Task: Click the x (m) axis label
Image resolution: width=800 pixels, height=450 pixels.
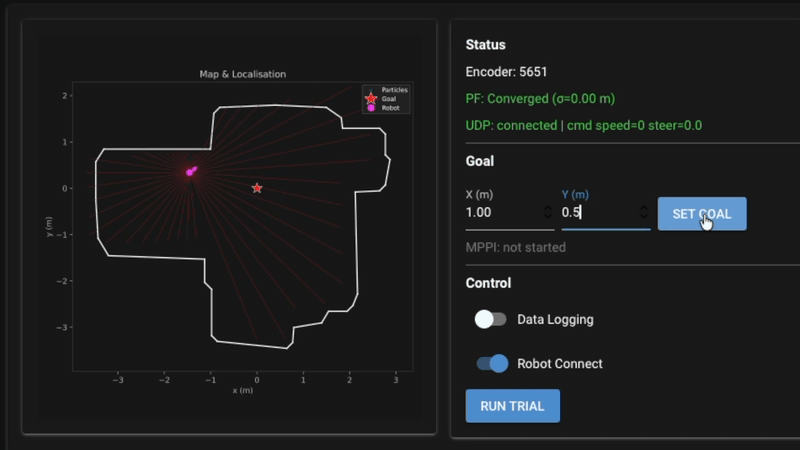Action: point(242,390)
